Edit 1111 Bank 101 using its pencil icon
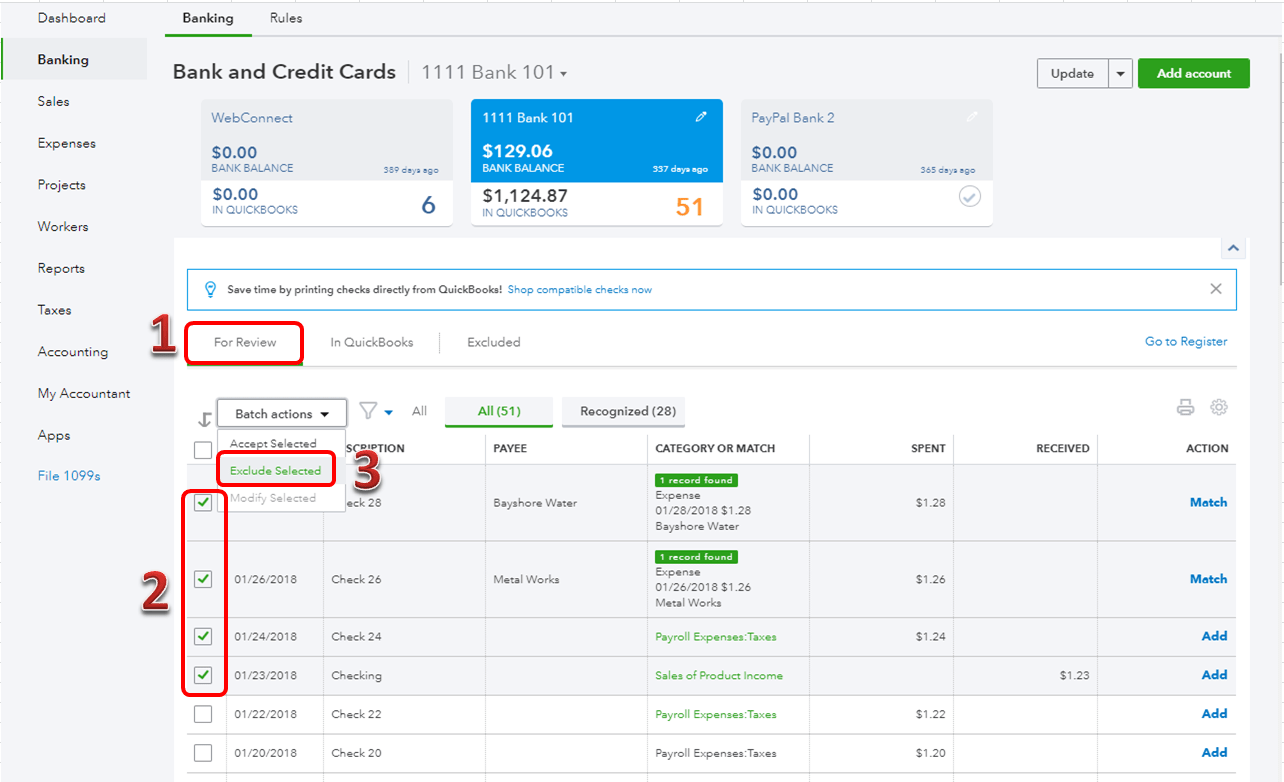Image resolution: width=1284 pixels, height=782 pixels. [x=702, y=117]
